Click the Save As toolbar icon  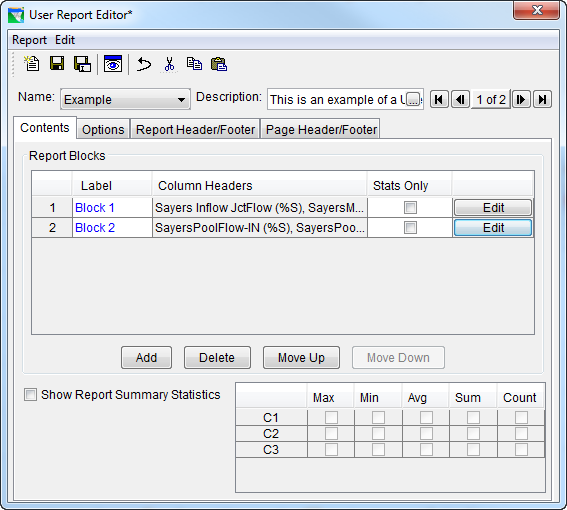[x=82, y=64]
